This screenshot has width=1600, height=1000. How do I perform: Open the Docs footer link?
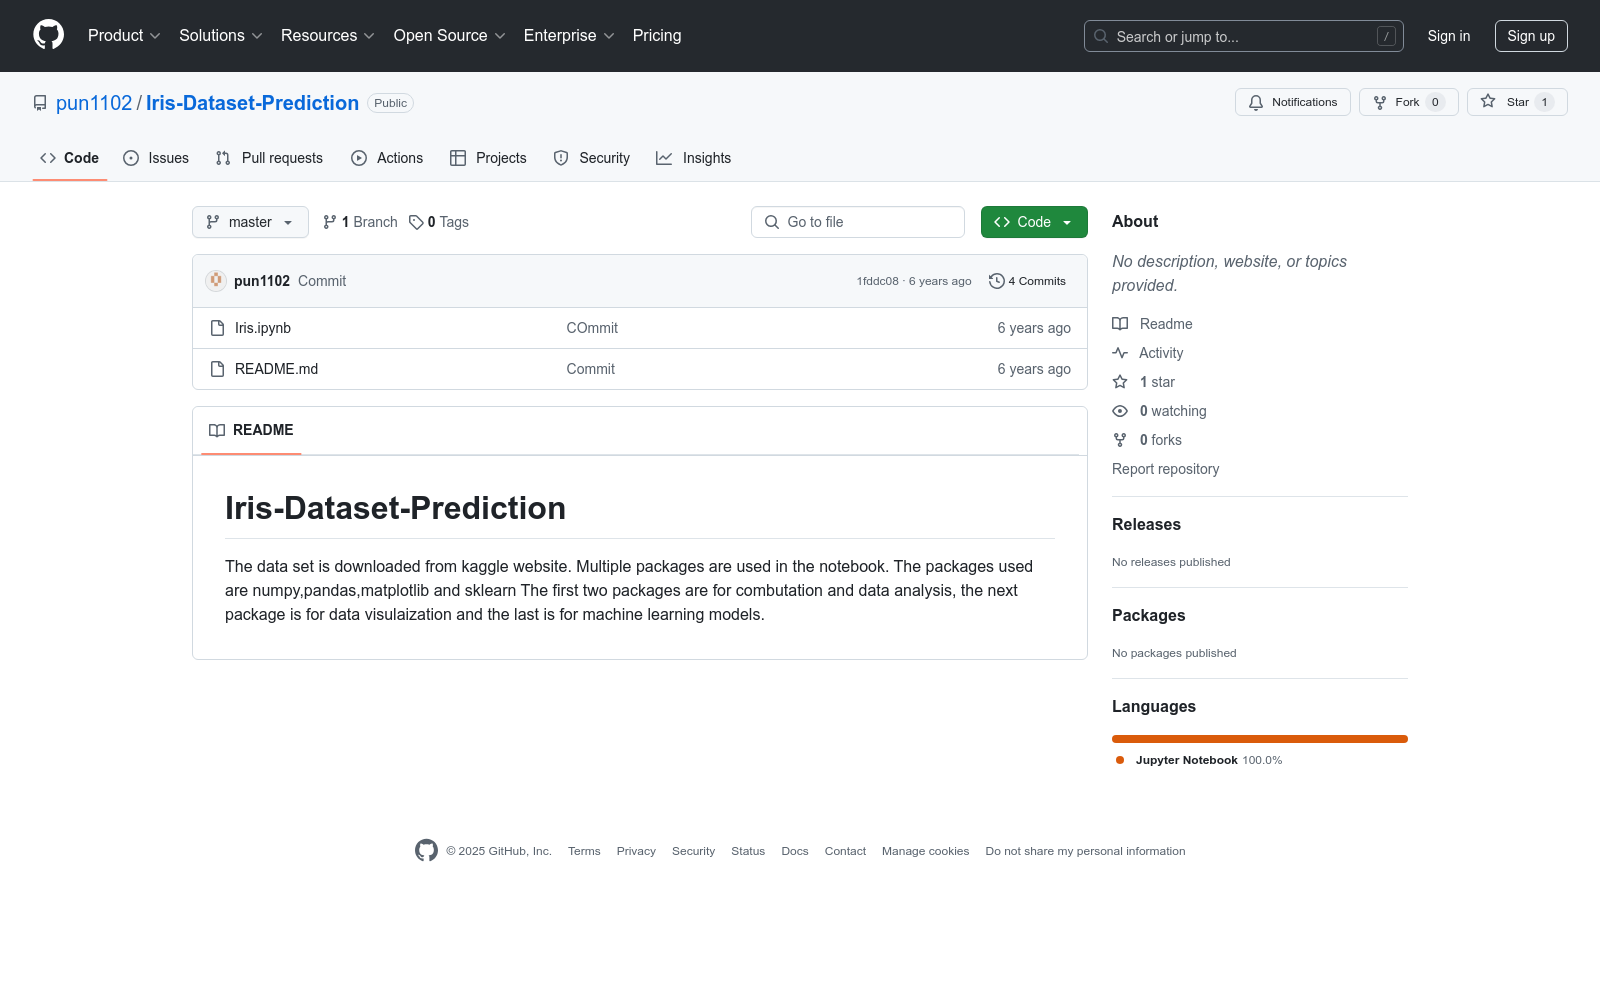[x=795, y=851]
